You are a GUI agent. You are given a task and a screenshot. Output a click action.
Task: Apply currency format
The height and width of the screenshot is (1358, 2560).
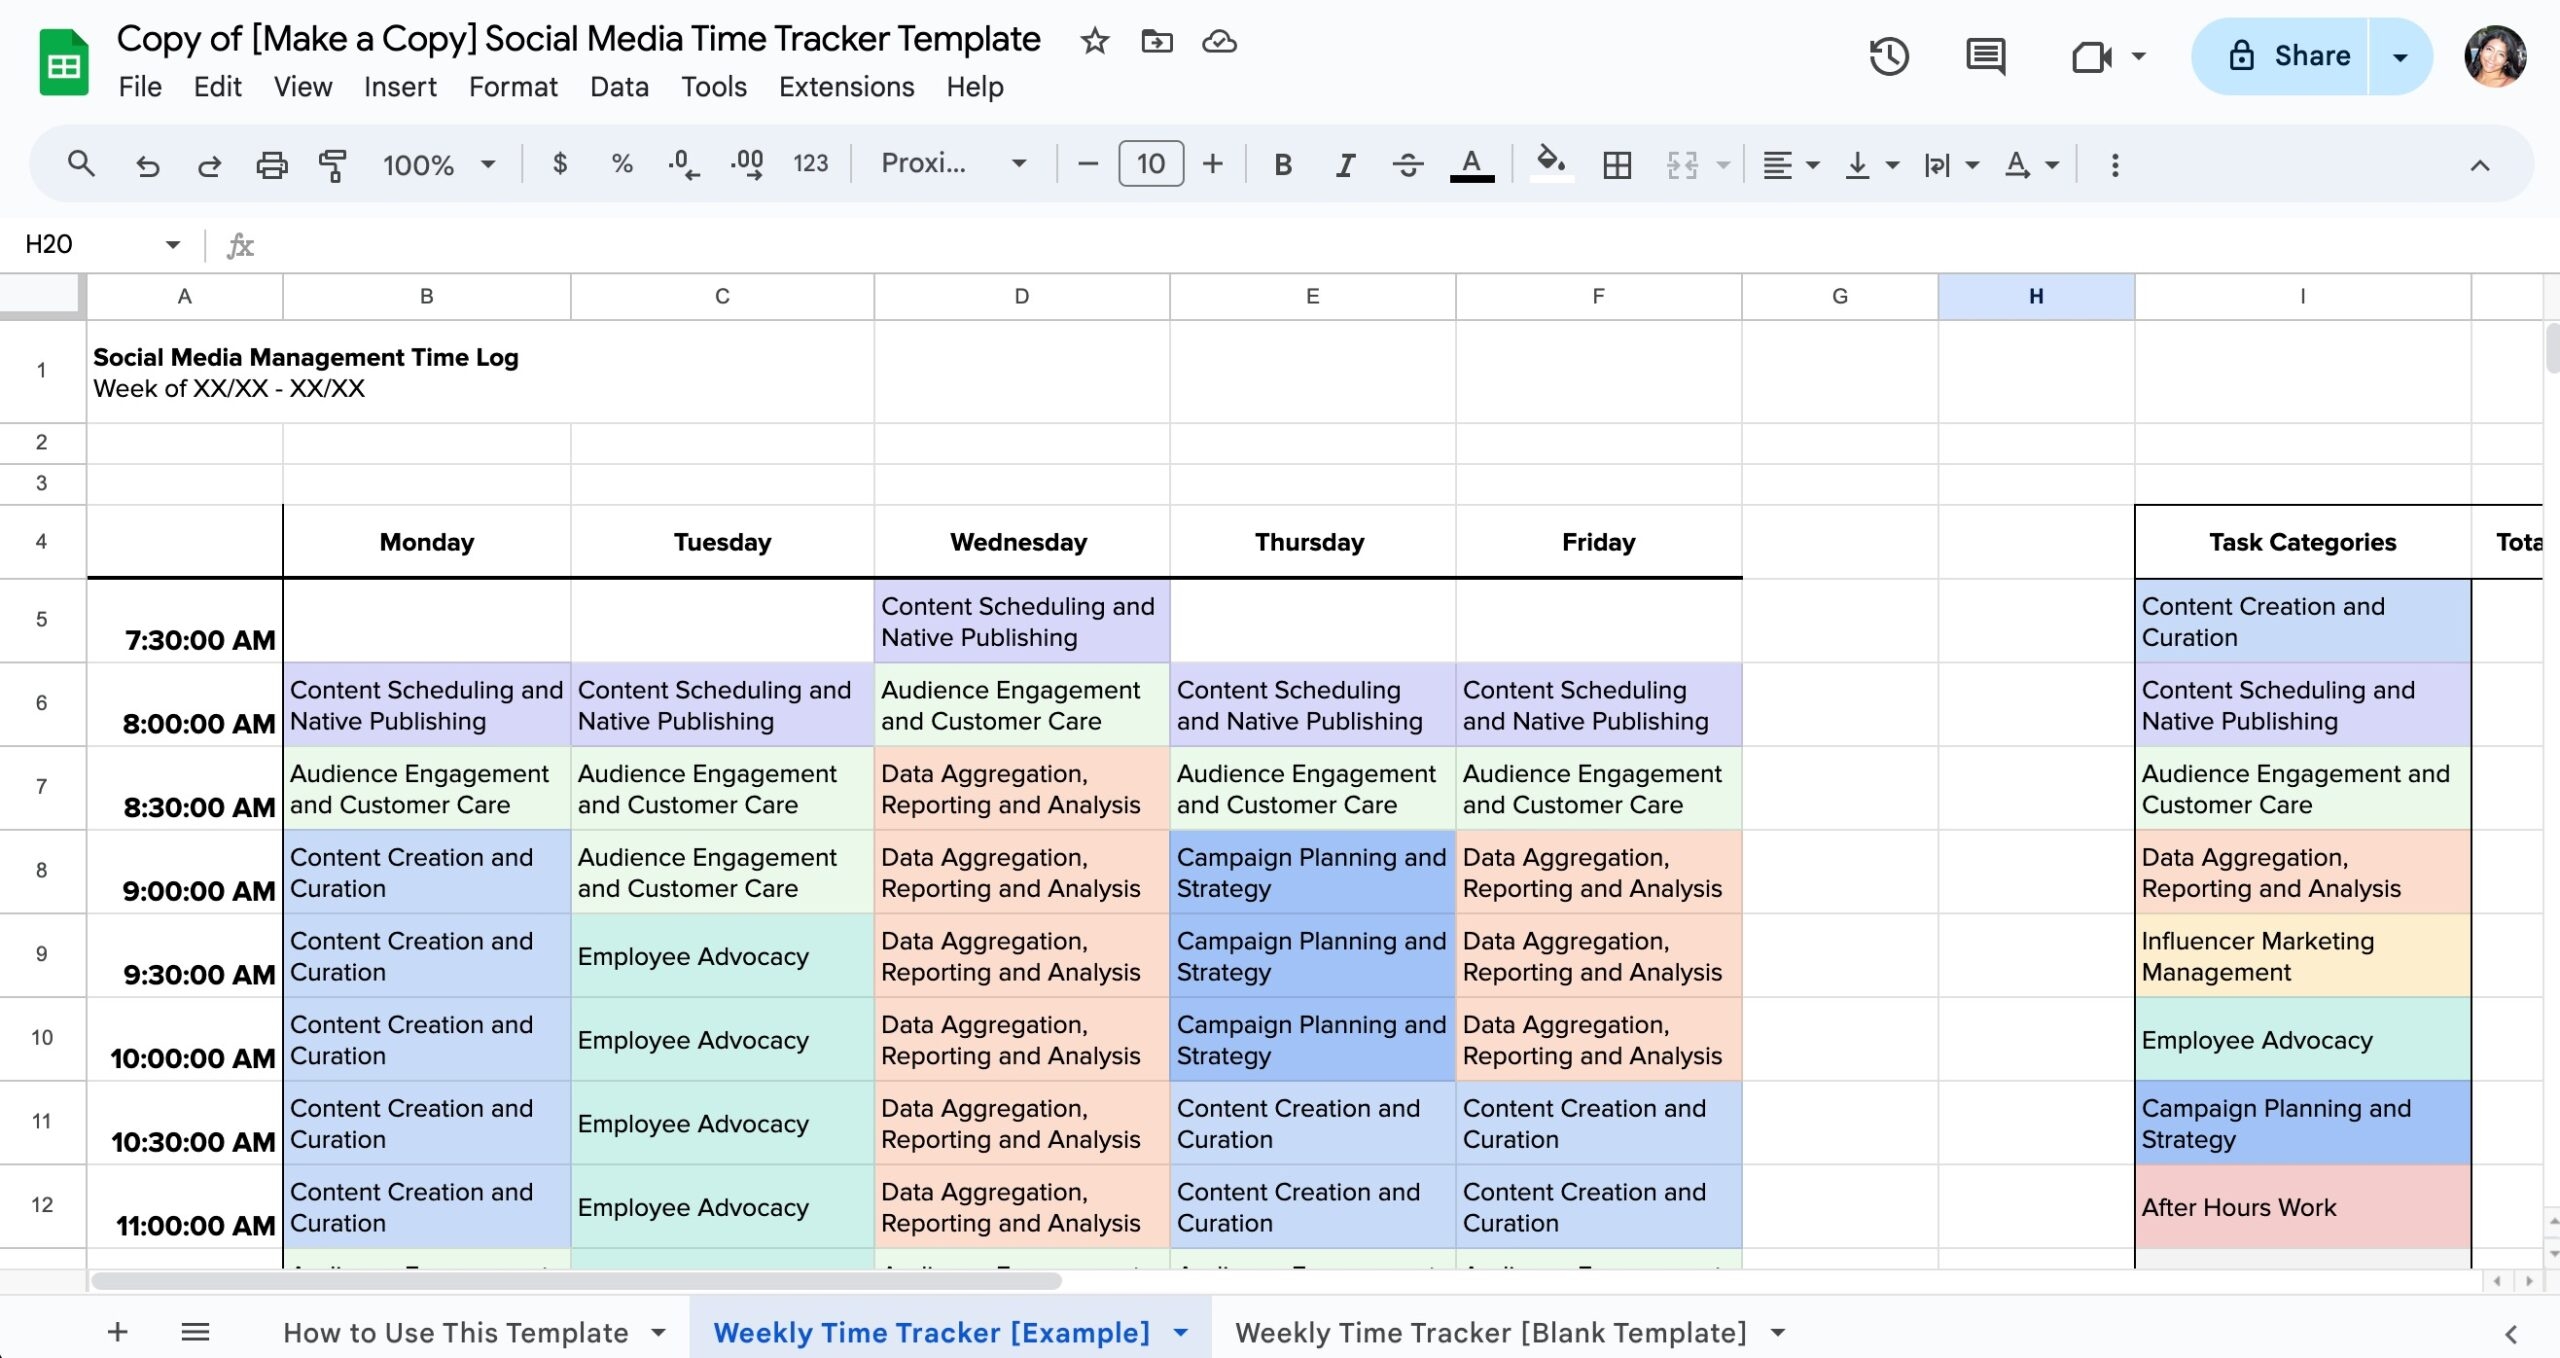560,164
